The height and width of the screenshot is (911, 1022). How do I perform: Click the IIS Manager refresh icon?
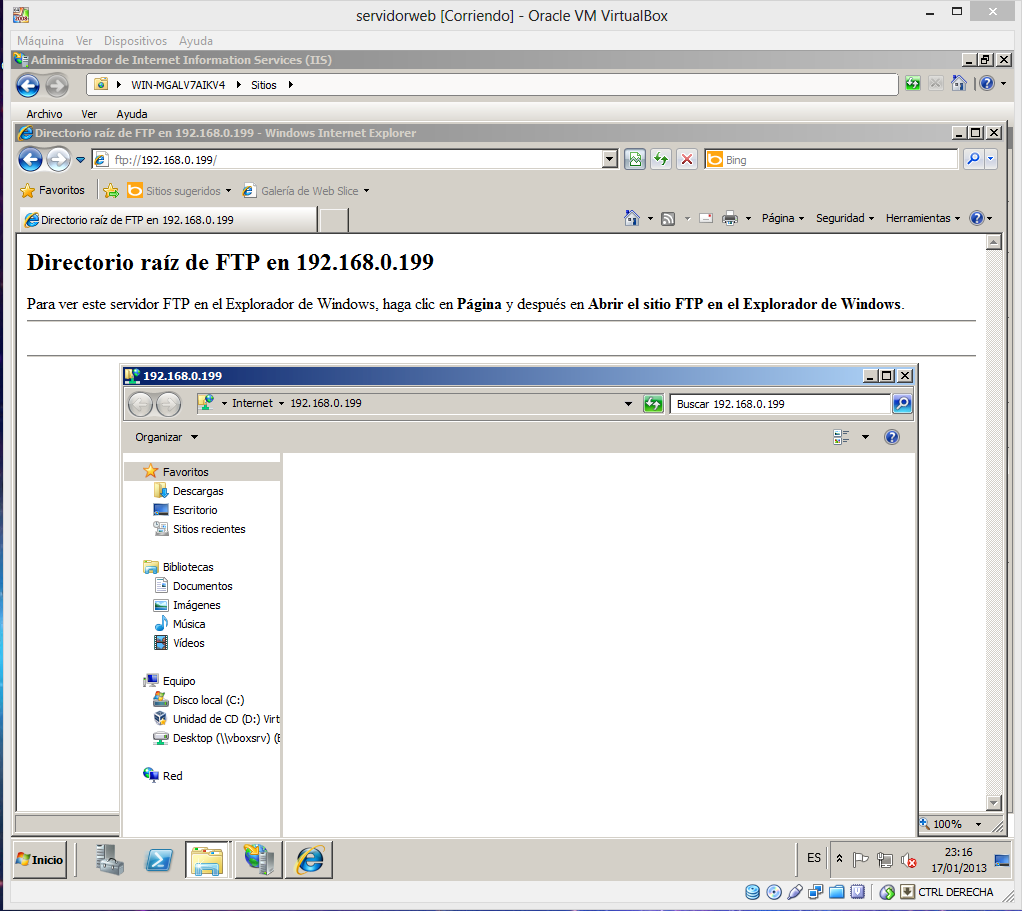tap(912, 83)
